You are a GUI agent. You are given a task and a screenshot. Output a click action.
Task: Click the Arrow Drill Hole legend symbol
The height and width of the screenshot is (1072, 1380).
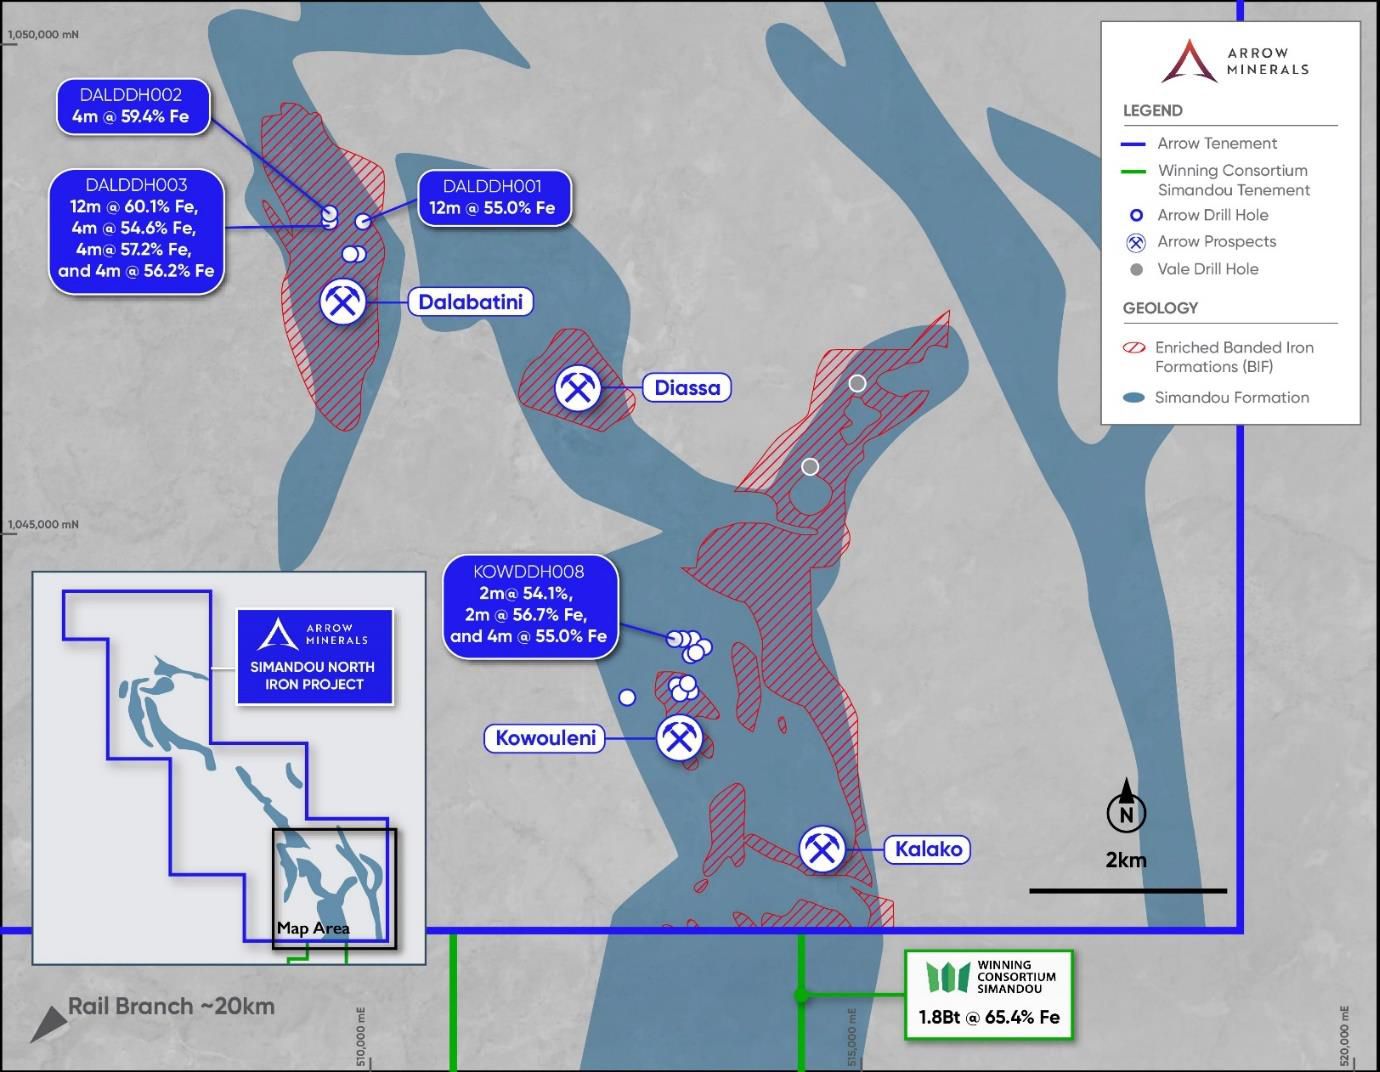point(1136,215)
